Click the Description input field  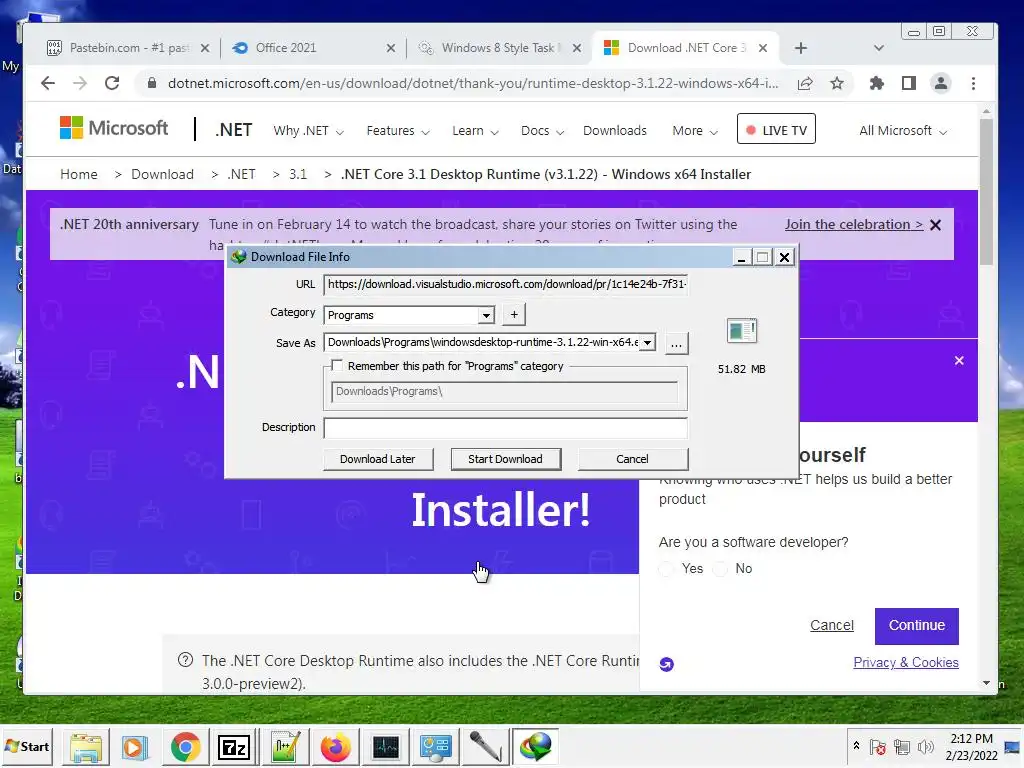point(505,428)
